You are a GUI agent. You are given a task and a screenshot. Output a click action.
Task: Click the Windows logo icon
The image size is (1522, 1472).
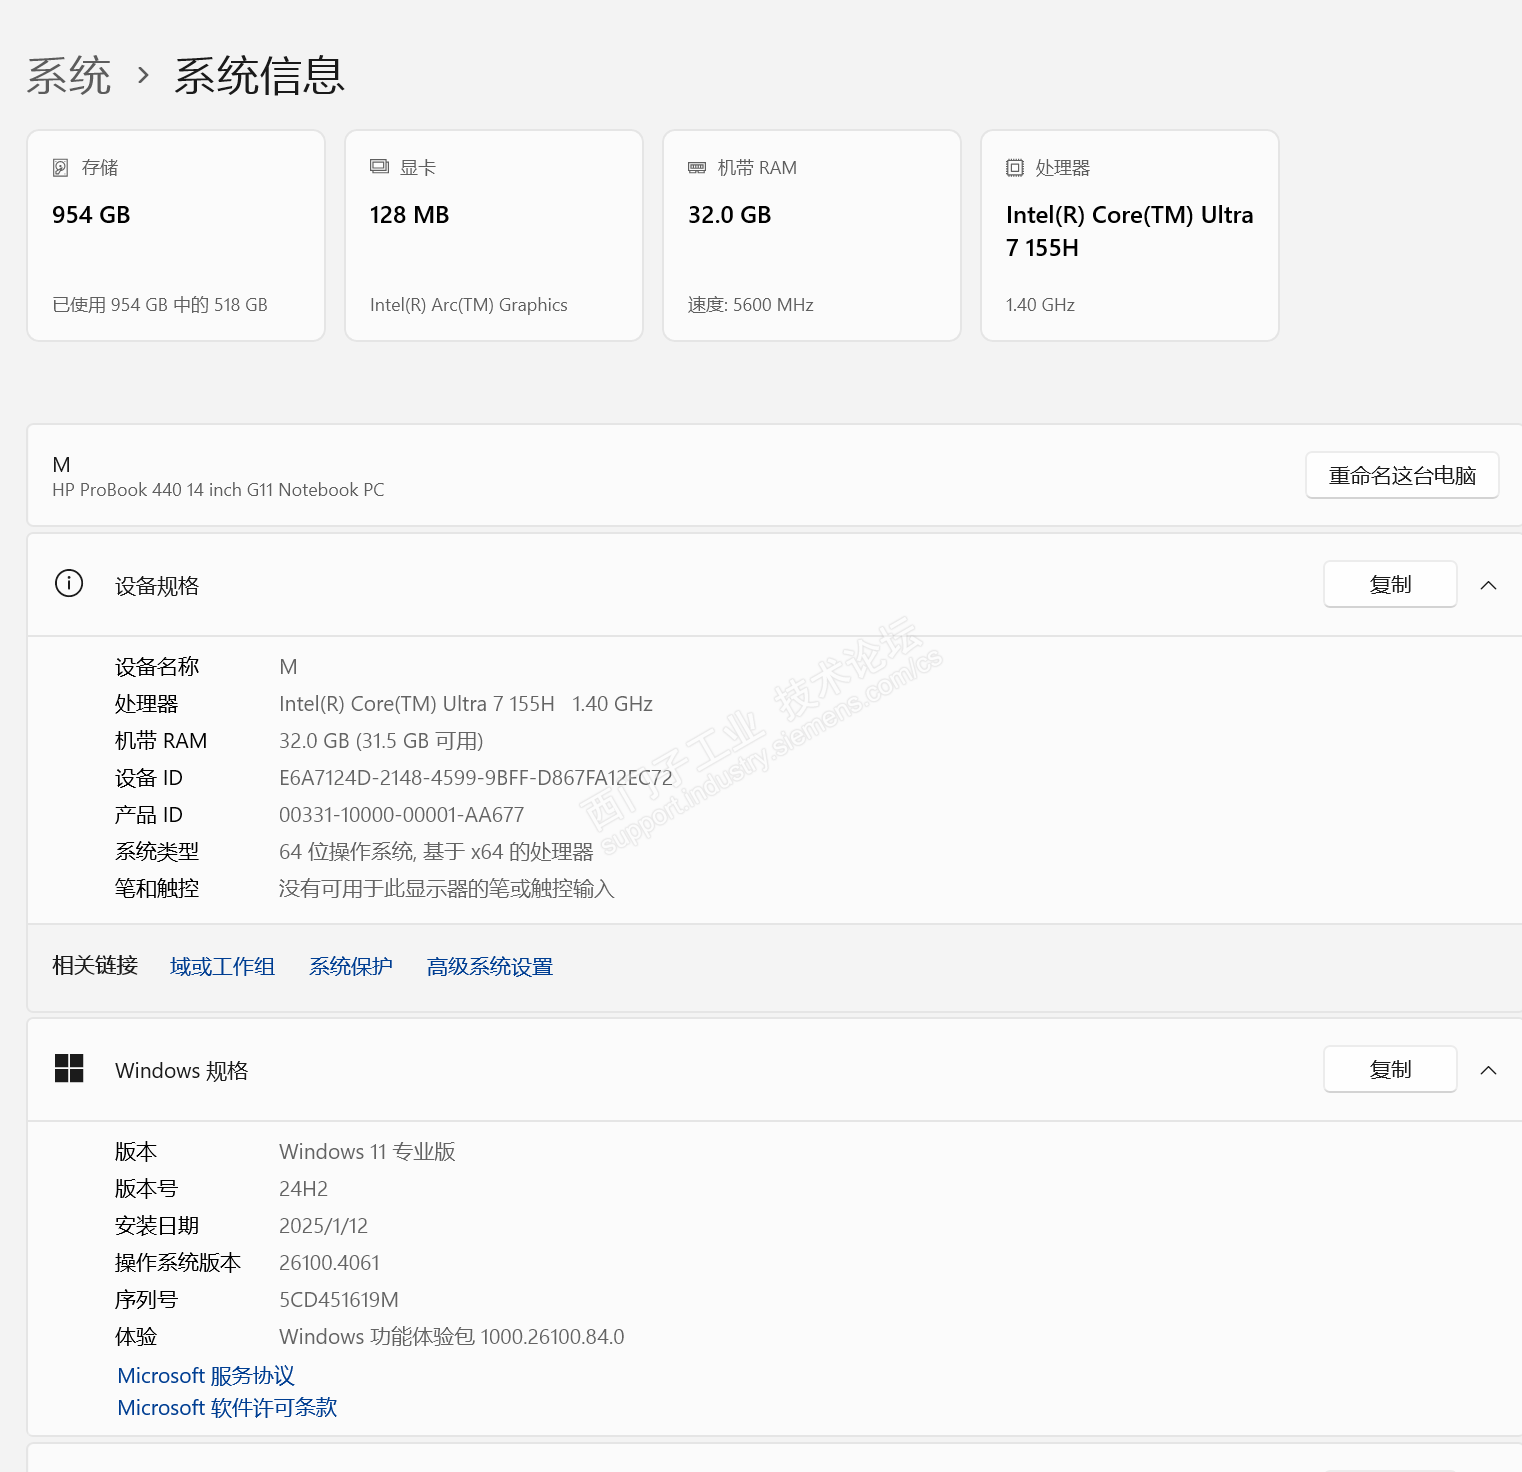69,1069
